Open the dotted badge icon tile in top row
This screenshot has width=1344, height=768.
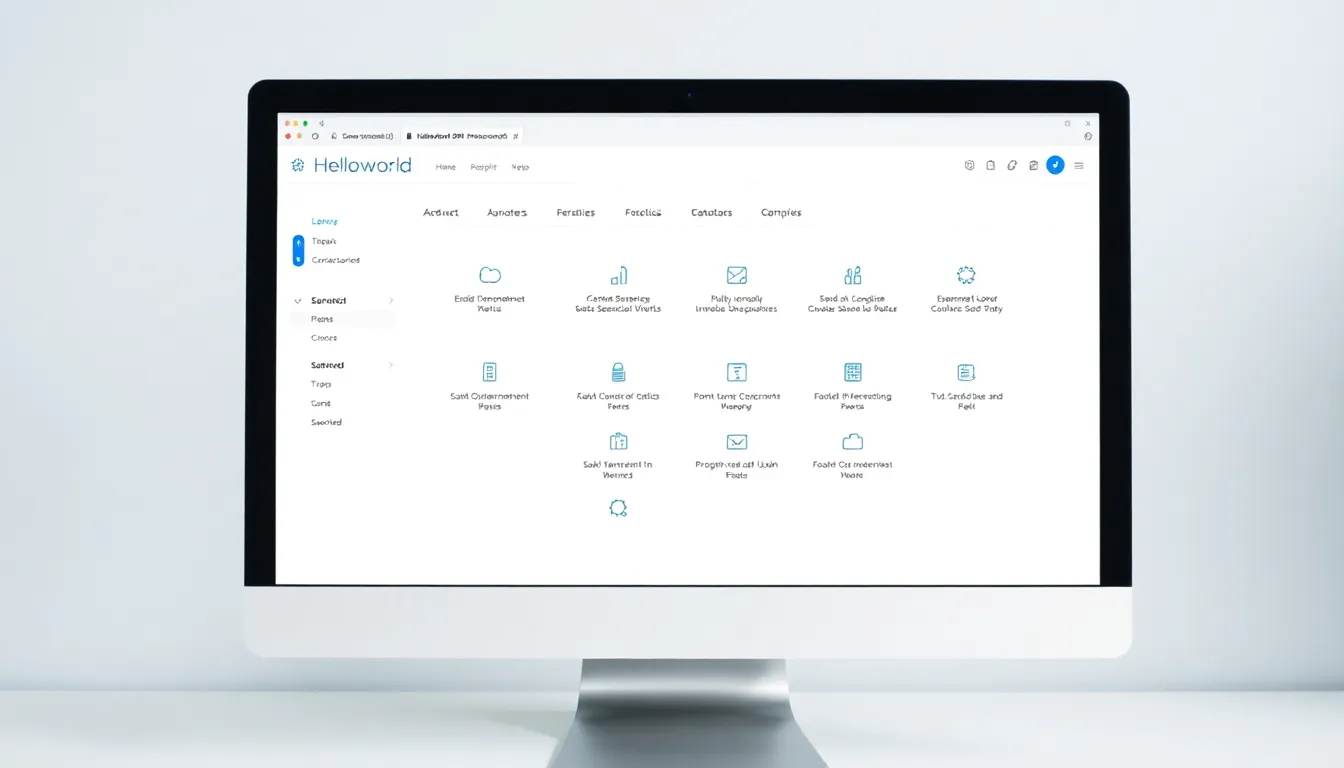pyautogui.click(x=965, y=275)
